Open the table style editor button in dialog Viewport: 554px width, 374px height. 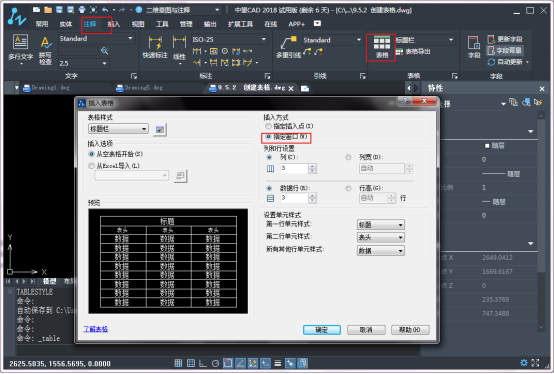tap(160, 129)
